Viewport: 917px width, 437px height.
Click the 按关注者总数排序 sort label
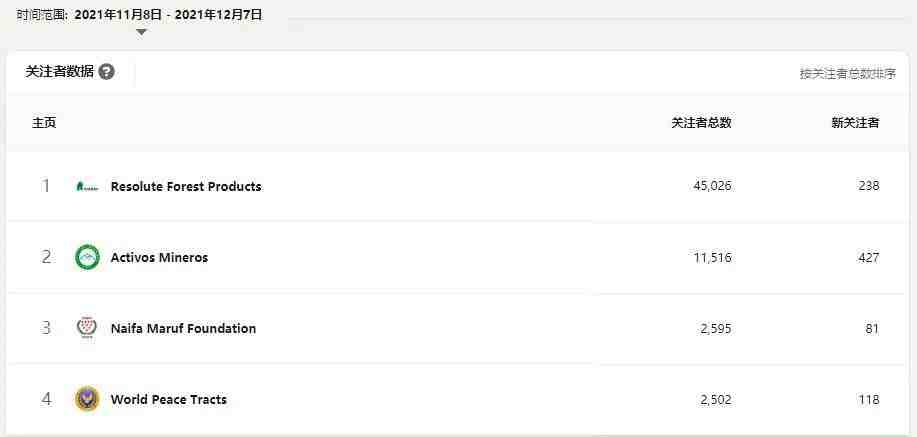pos(848,74)
